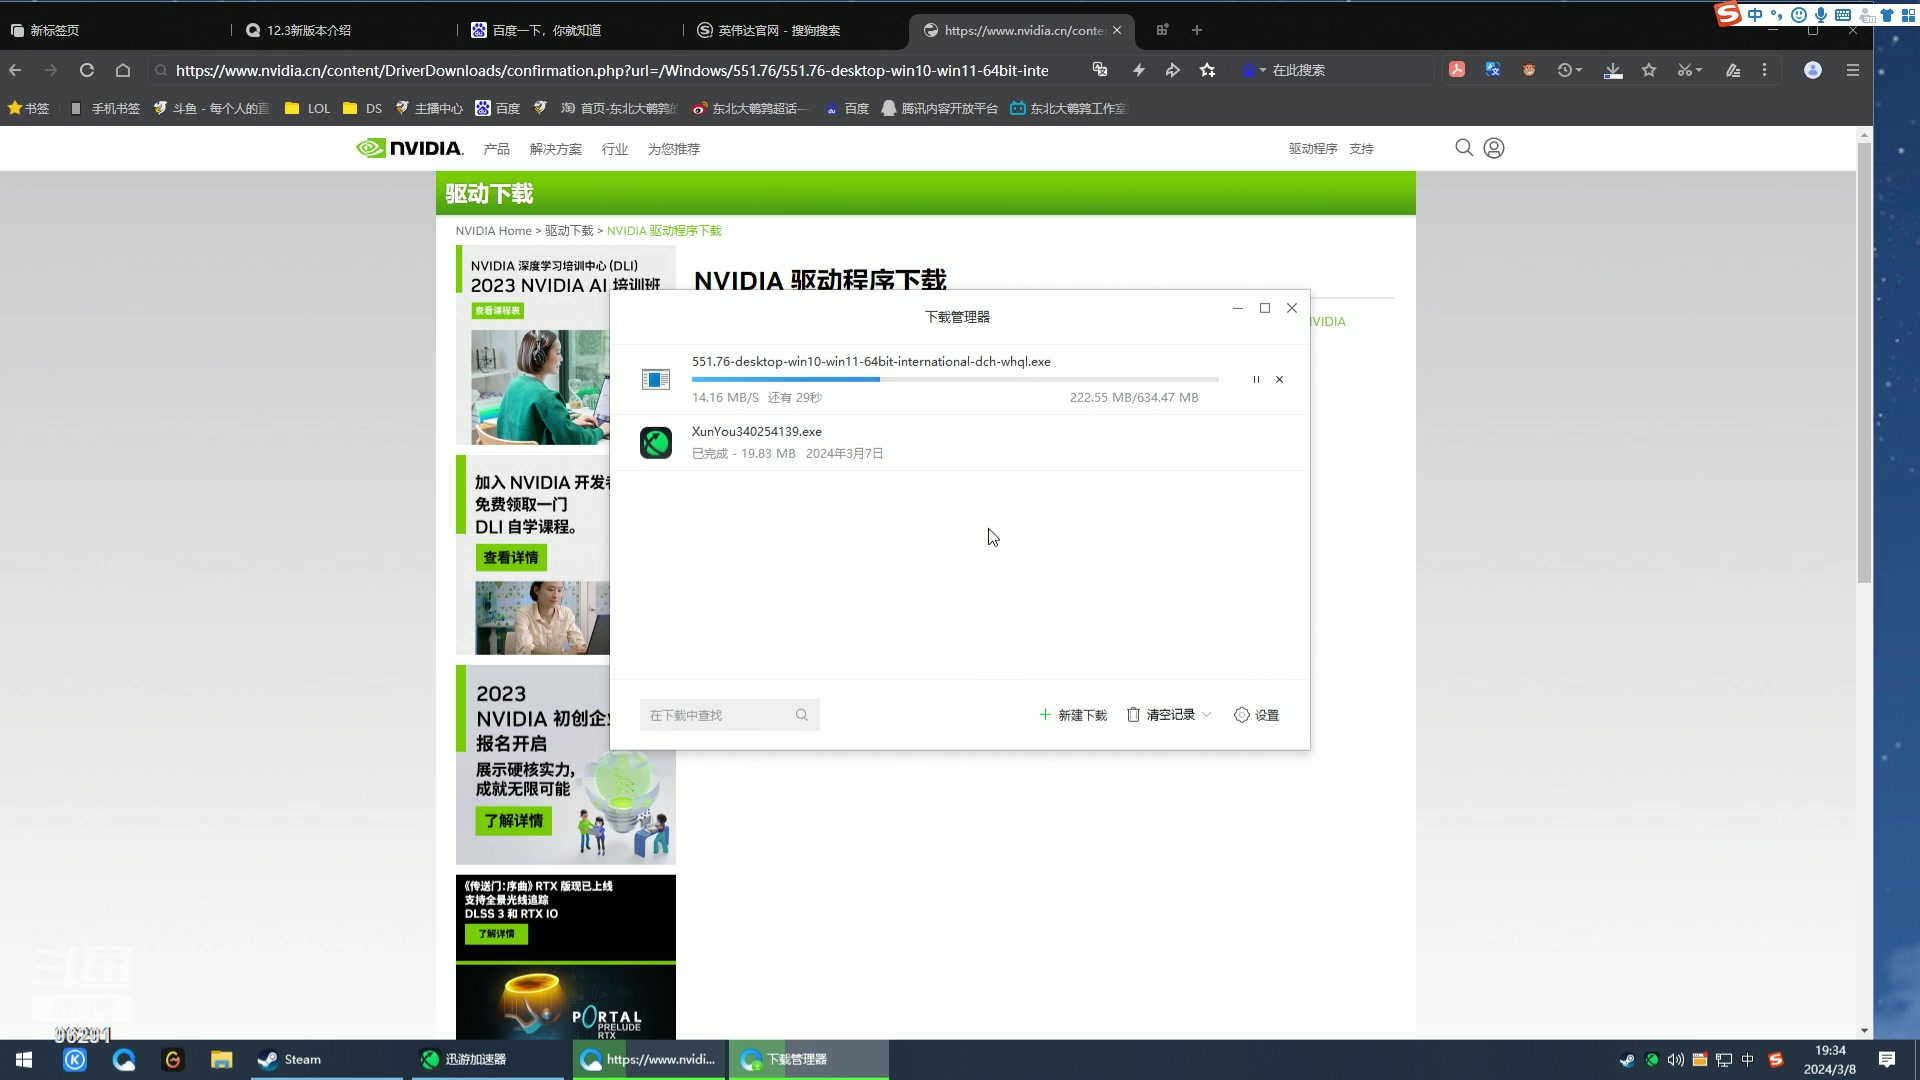Cancel the 551.76 driver download
1920x1080 pixels.
1279,380
